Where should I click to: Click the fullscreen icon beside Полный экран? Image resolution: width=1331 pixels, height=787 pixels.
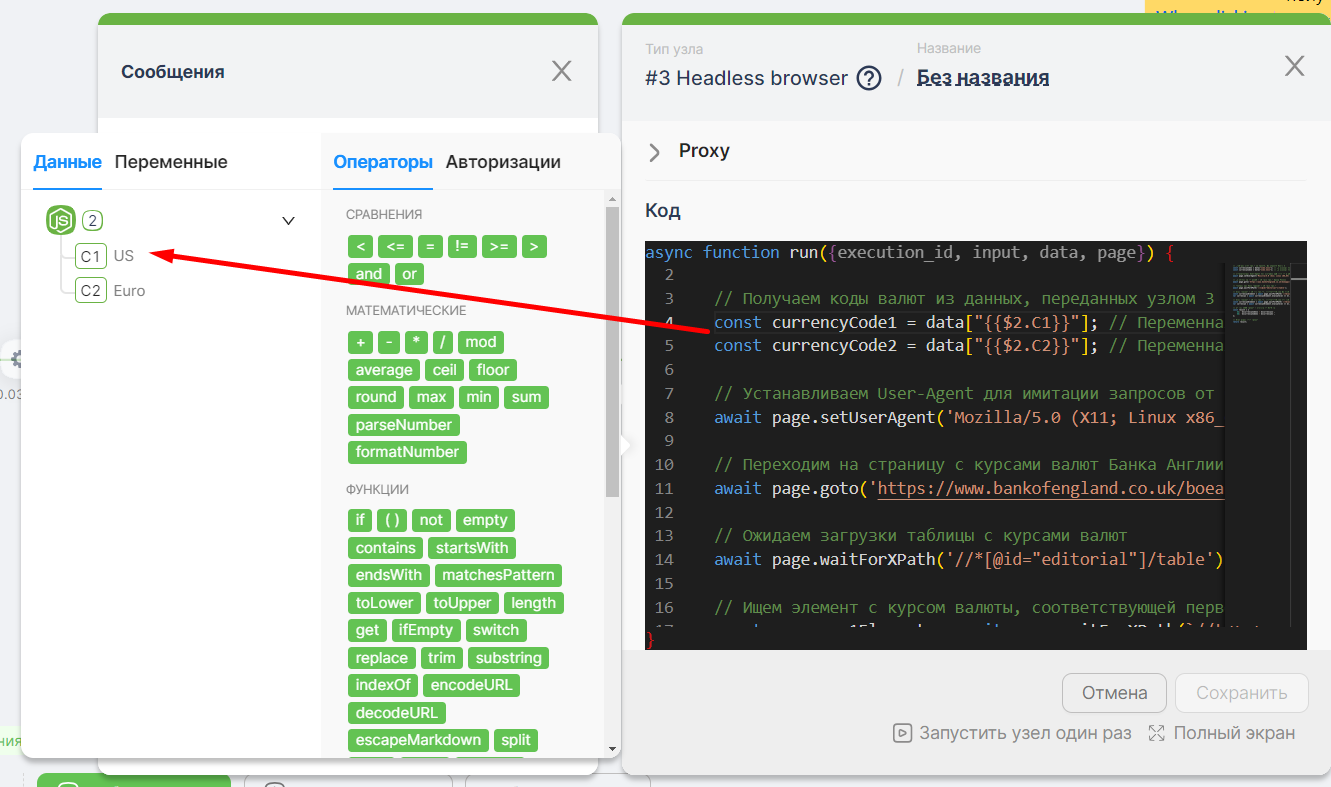(x=1157, y=733)
